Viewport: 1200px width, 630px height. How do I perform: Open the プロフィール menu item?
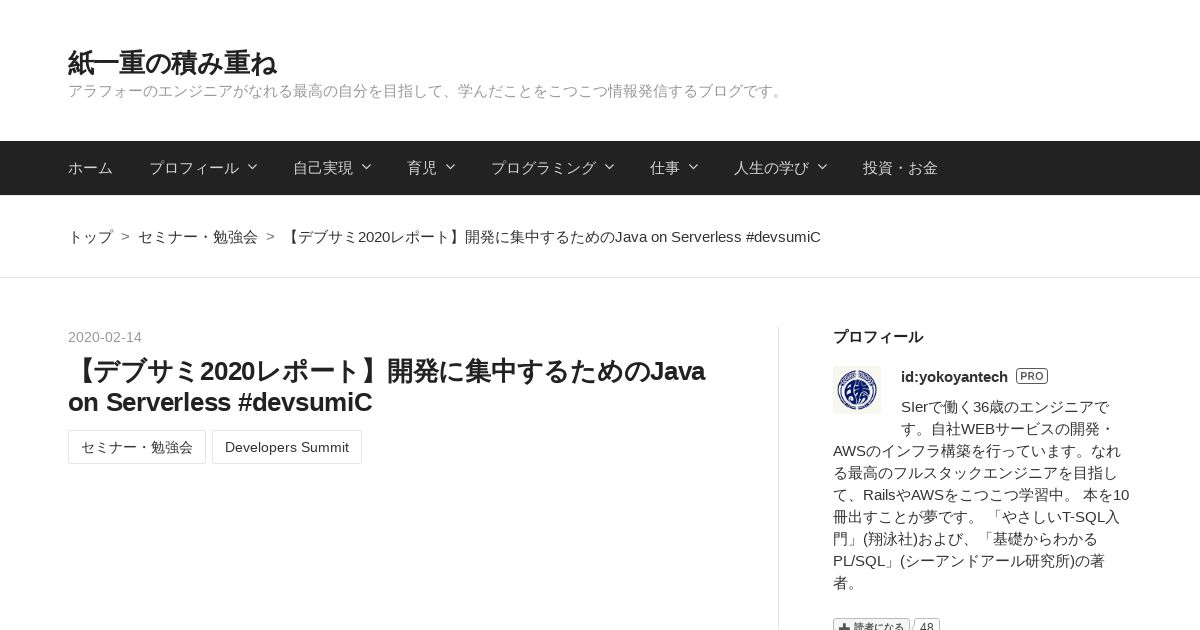coord(194,168)
